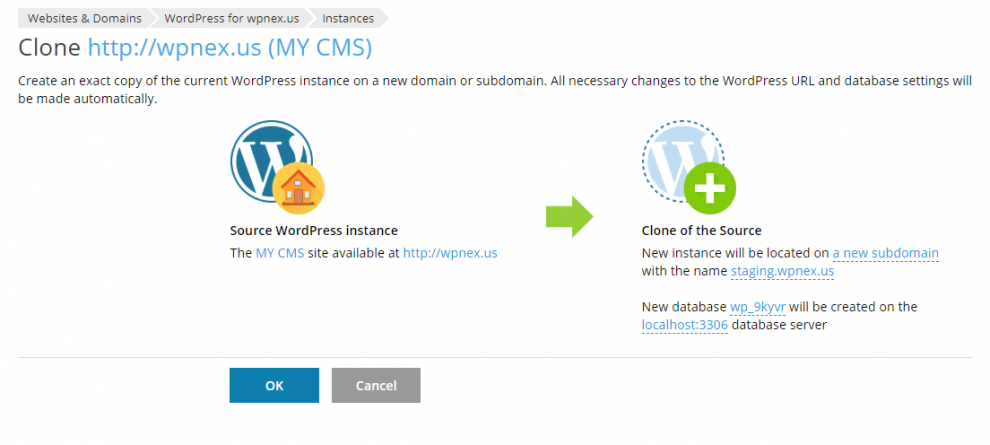This screenshot has height=445, width=990.
Task: Click the "Source WordPress instance" label
Action: [313, 231]
